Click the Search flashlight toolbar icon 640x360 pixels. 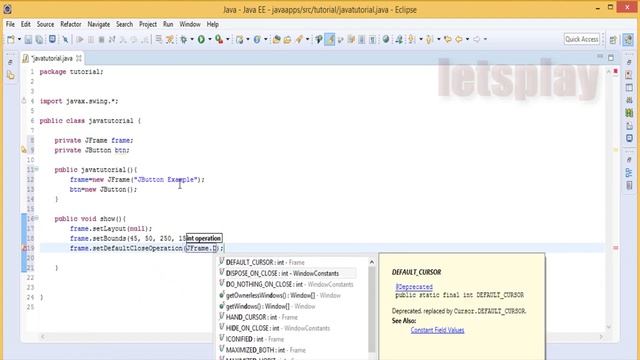300,40
